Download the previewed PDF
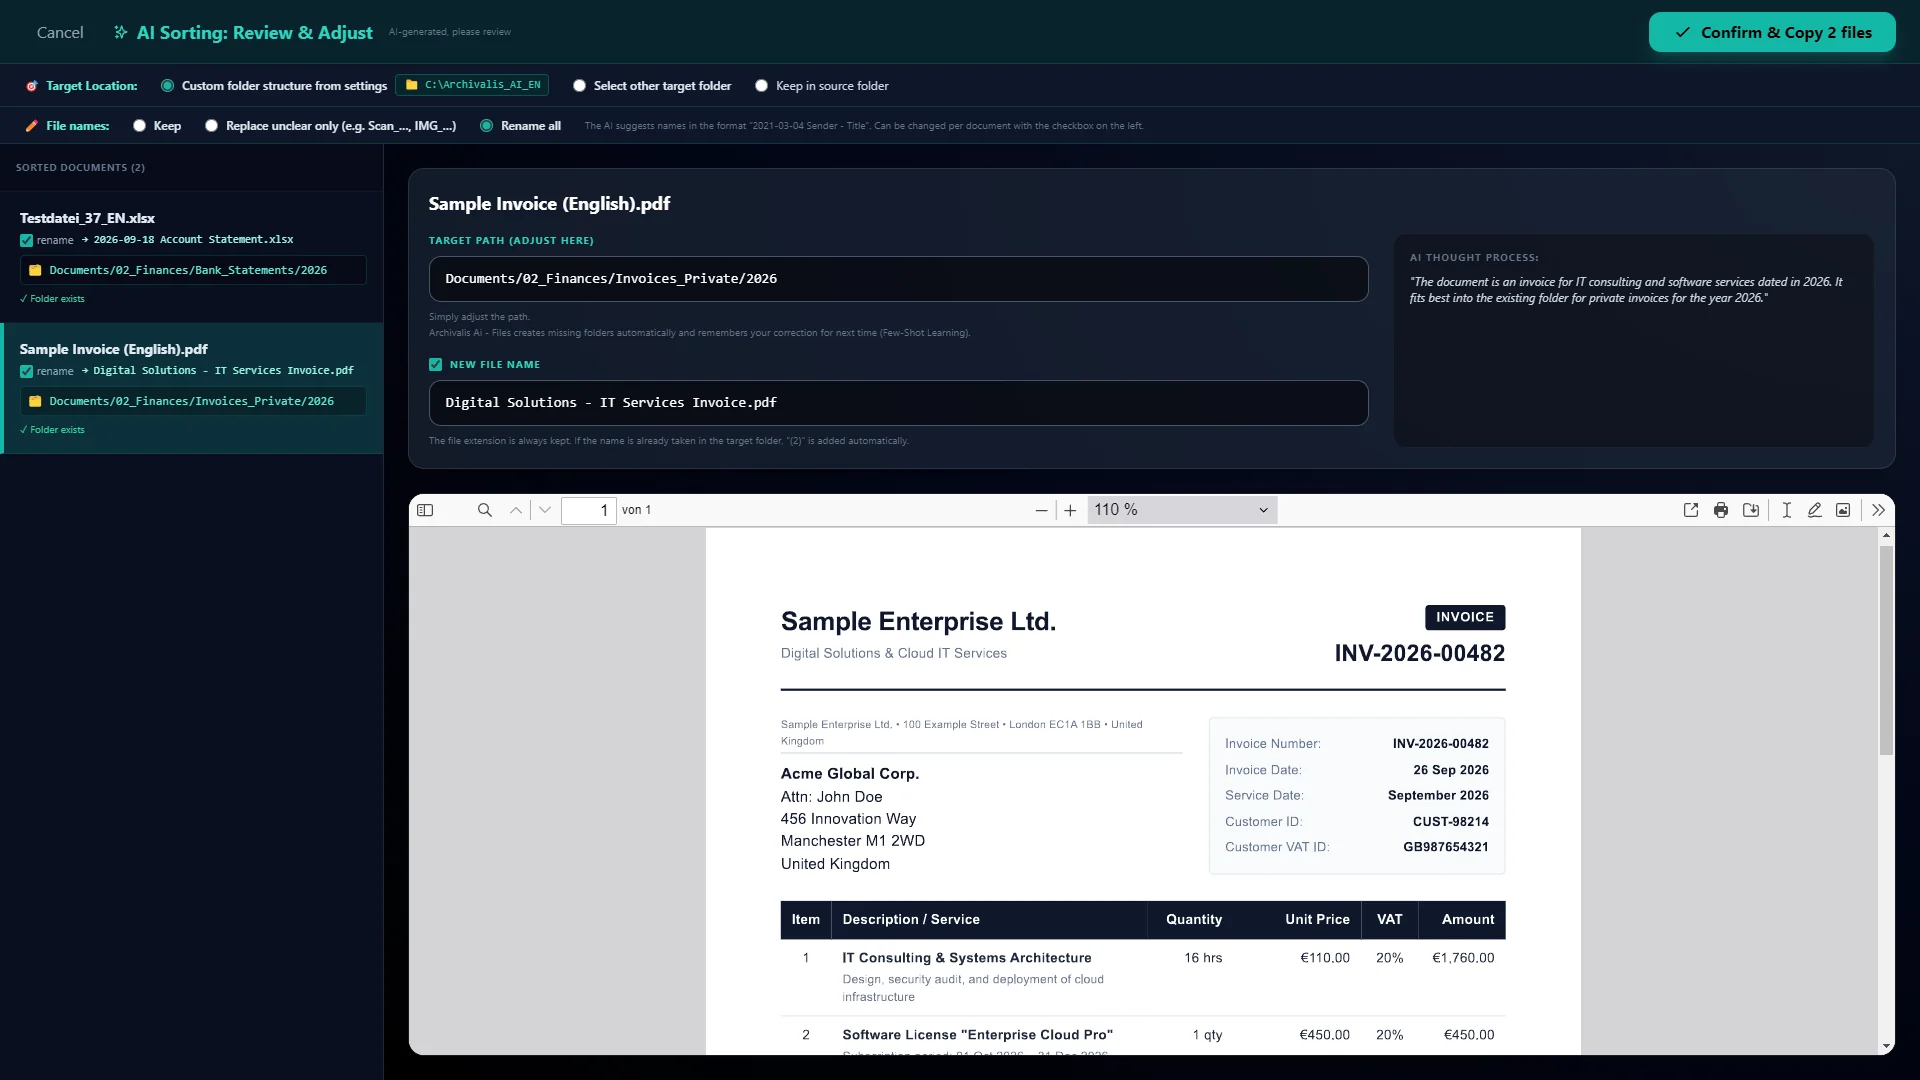1920x1080 pixels. click(x=1751, y=510)
